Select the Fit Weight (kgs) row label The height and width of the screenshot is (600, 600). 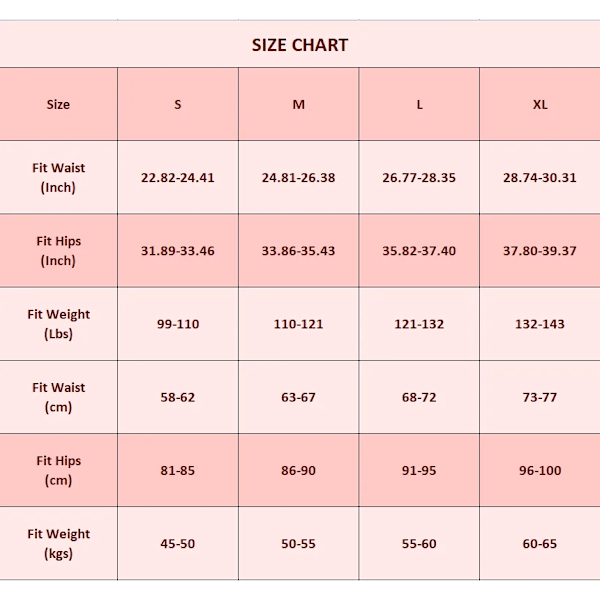point(58,543)
